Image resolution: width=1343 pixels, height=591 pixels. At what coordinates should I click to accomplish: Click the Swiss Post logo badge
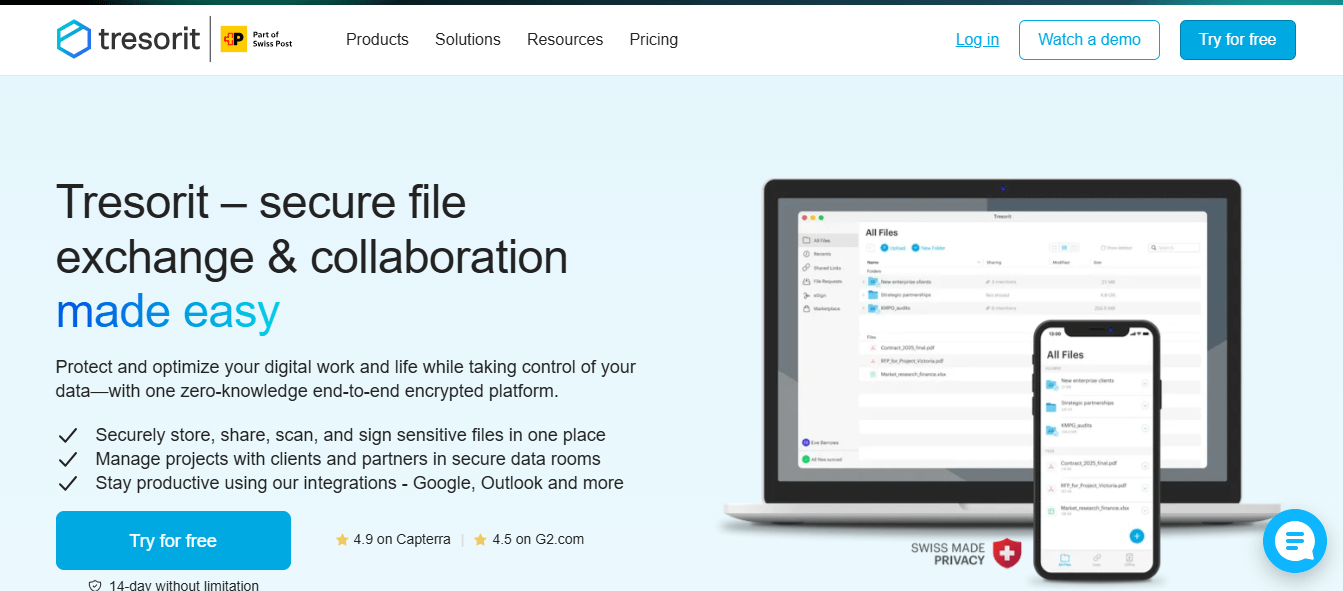(x=257, y=39)
